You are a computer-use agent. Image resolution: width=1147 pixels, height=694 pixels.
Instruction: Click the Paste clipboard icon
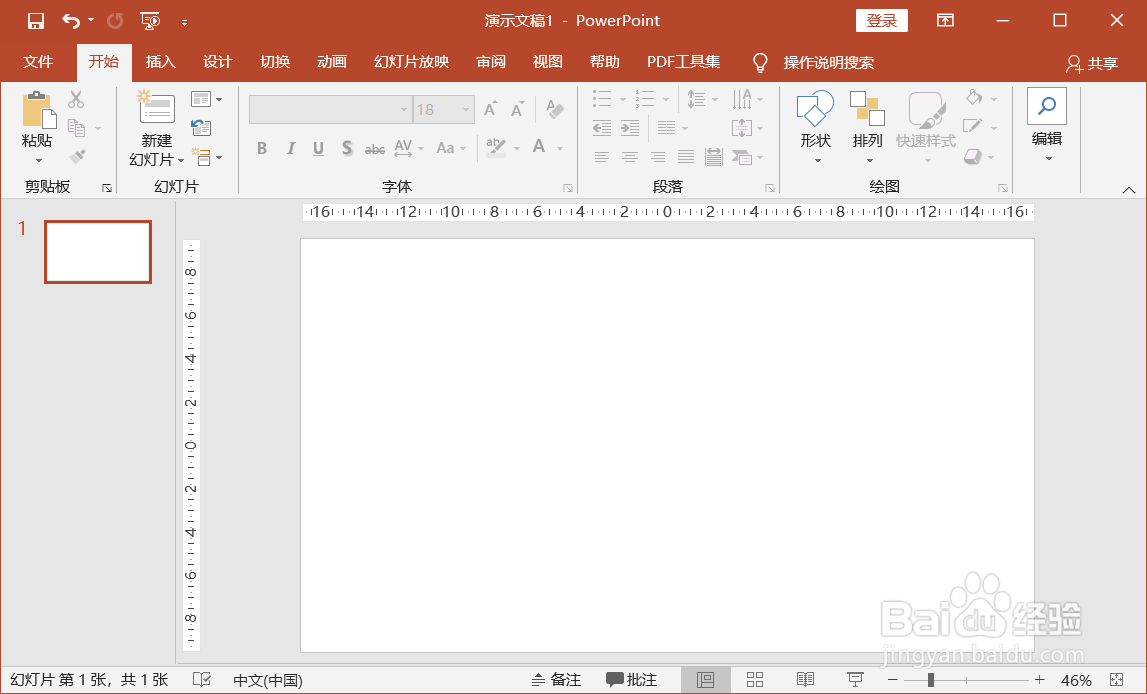[x=38, y=111]
